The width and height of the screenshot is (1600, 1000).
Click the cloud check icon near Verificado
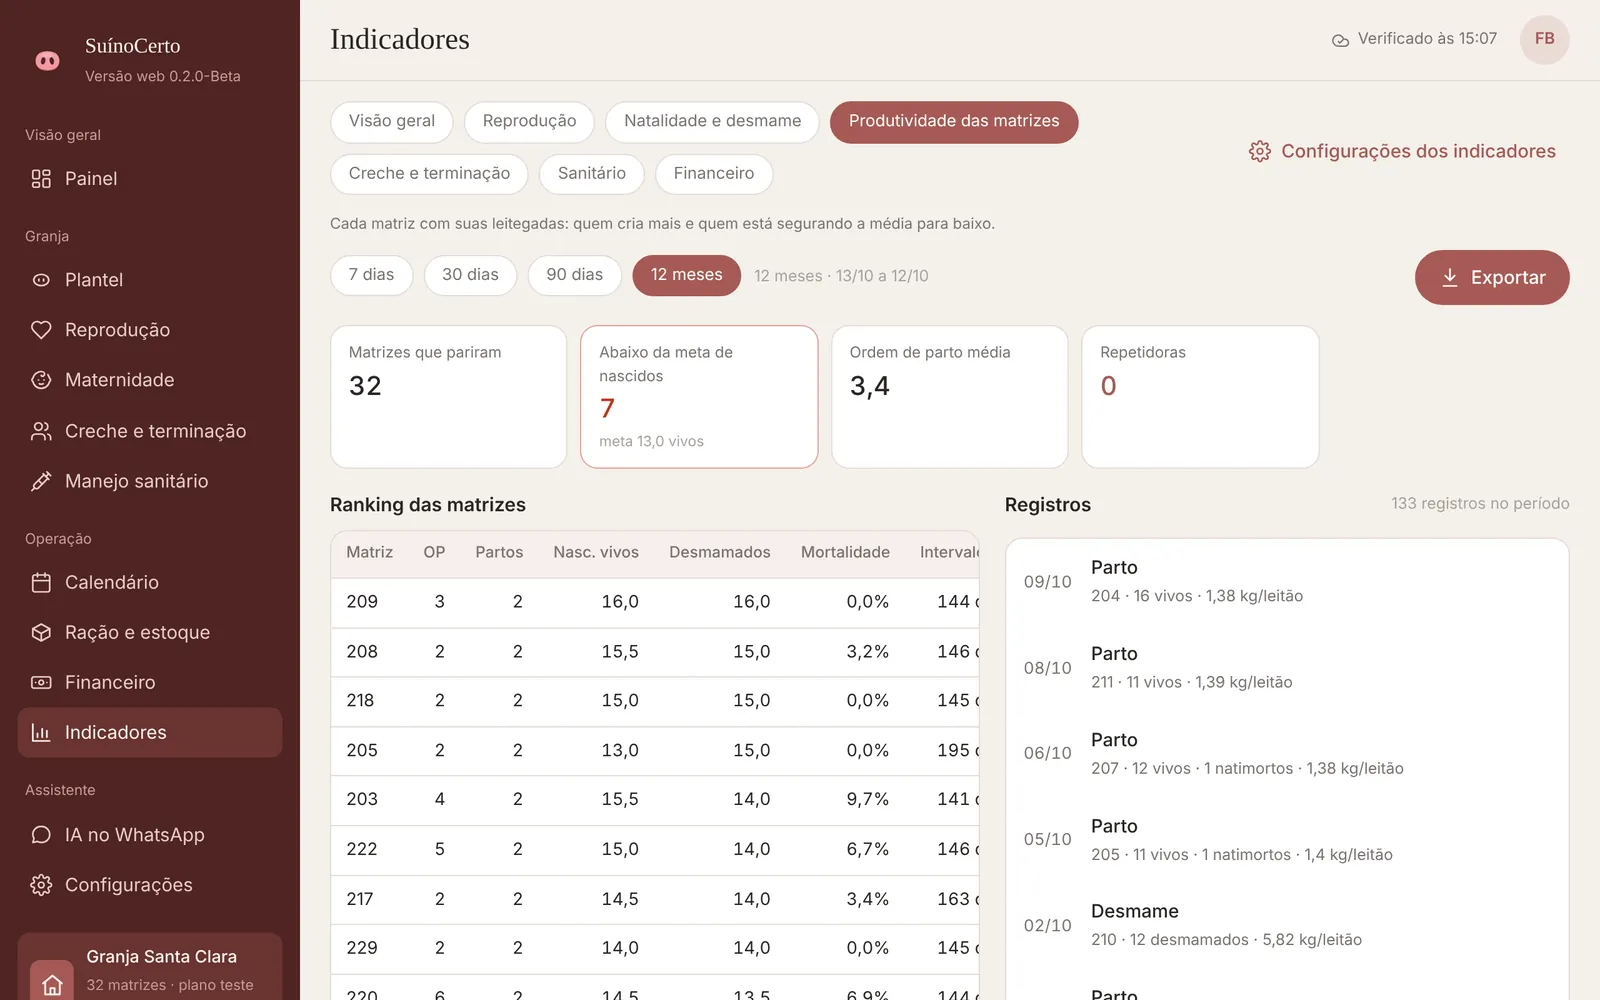coord(1340,40)
